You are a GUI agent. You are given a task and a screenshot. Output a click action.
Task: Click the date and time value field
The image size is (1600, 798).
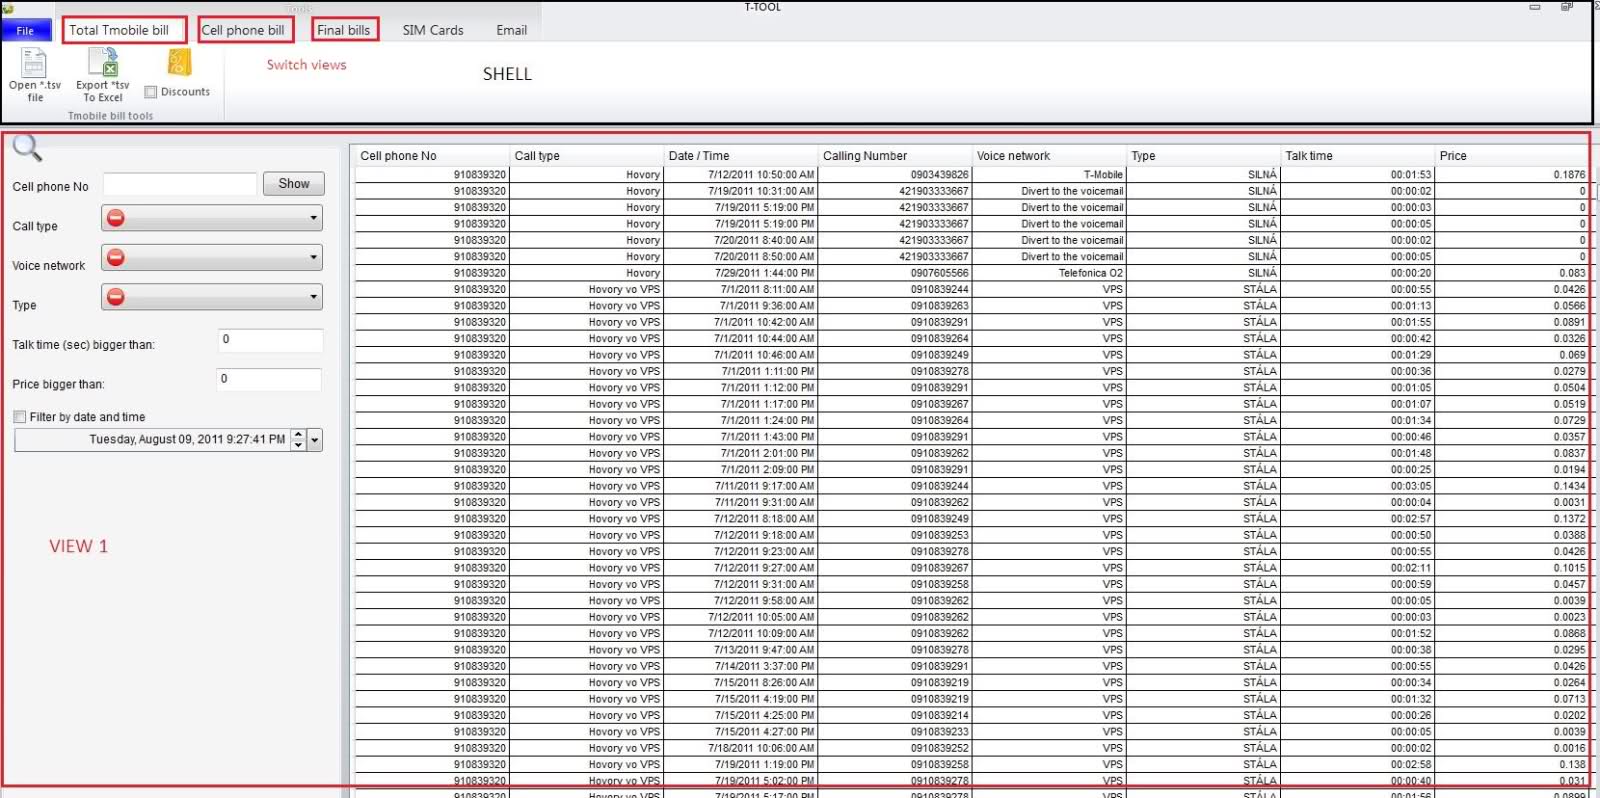(x=152, y=440)
